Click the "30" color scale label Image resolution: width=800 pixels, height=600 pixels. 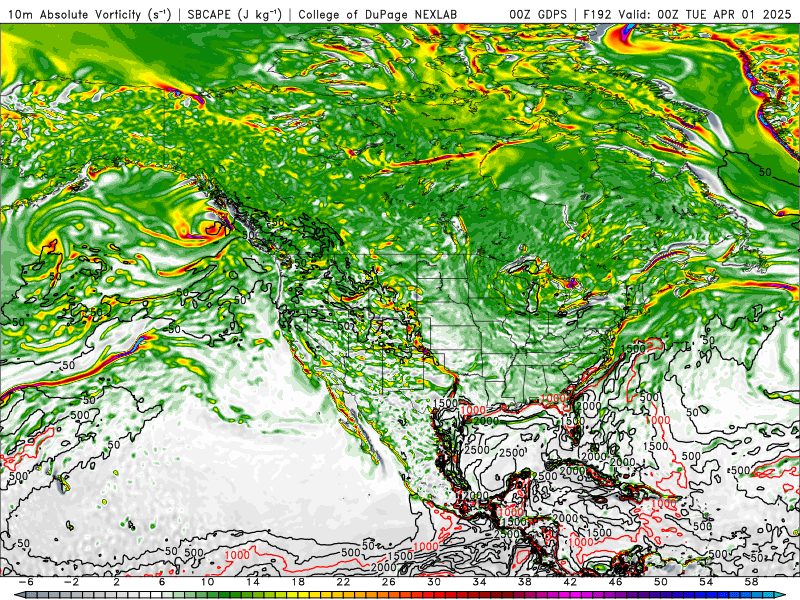pyautogui.click(x=434, y=582)
